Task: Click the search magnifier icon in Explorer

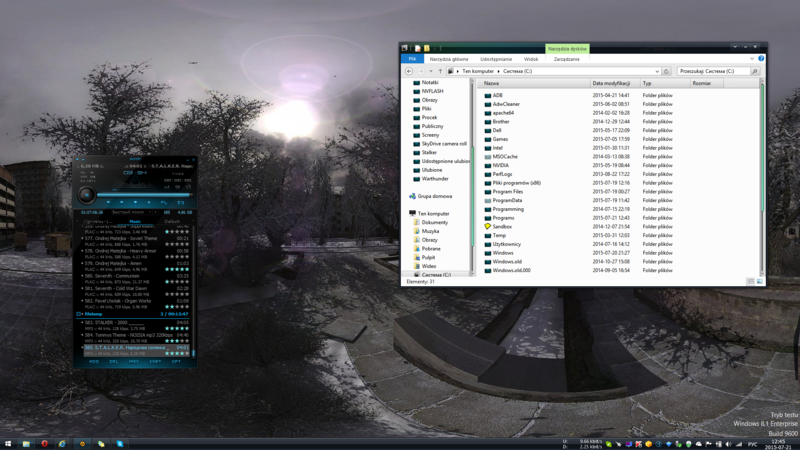Action: tap(755, 71)
